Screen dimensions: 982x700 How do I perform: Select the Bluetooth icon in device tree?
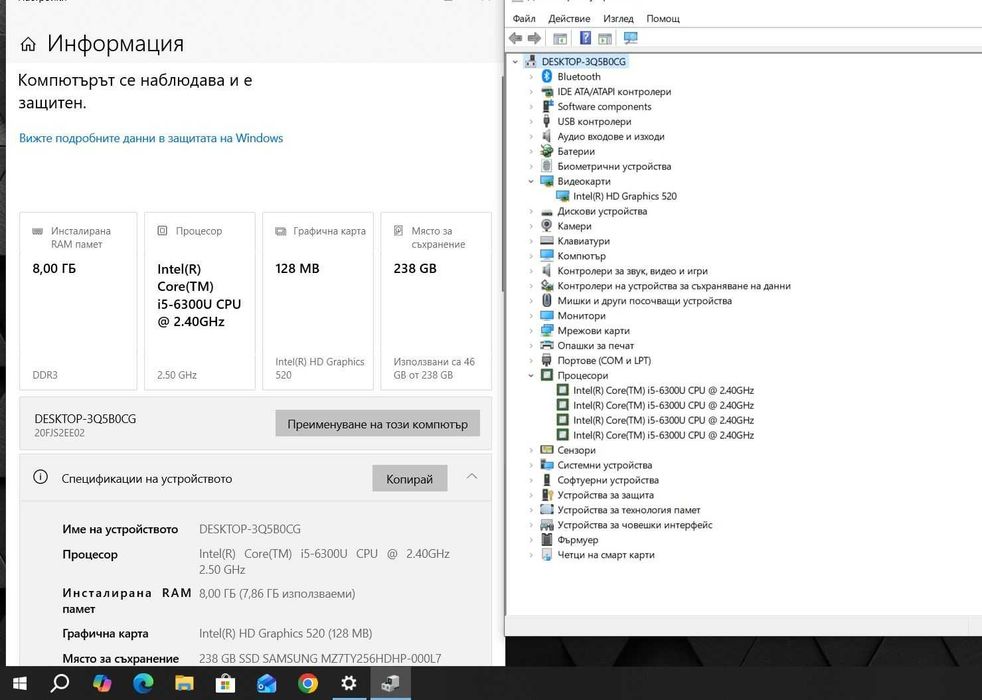[547, 76]
